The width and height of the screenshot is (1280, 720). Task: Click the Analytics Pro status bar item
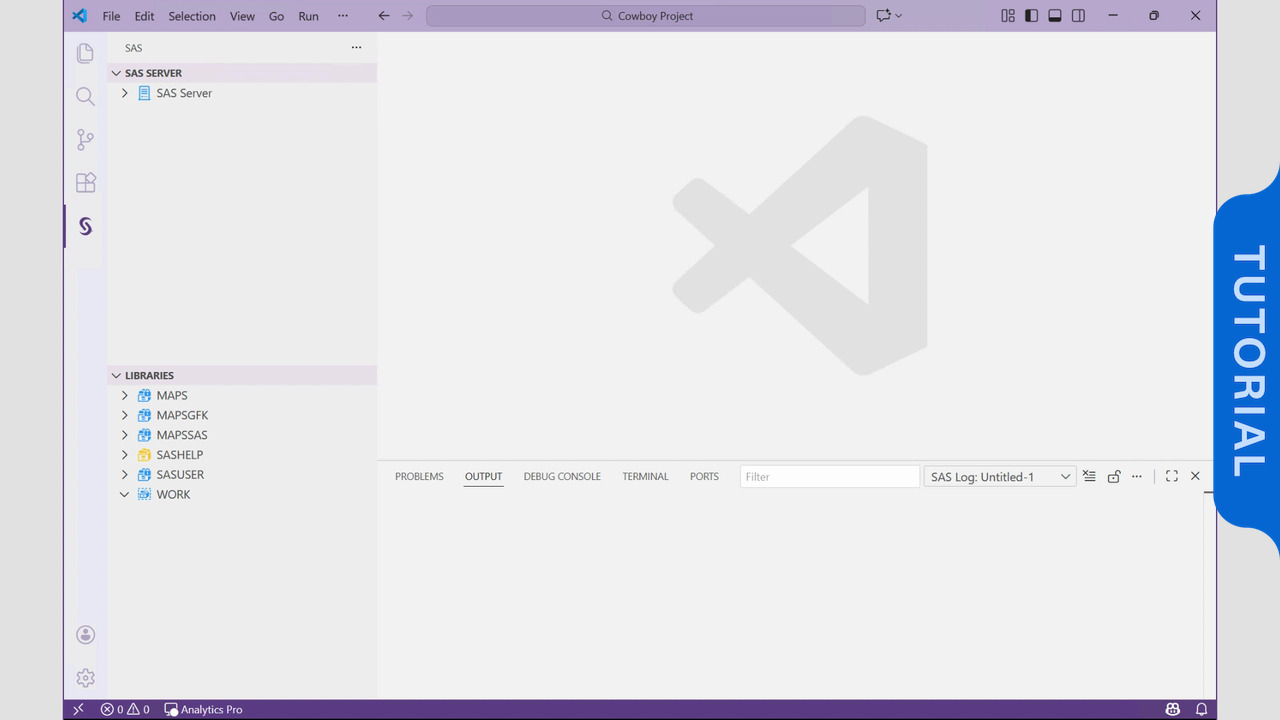203,709
